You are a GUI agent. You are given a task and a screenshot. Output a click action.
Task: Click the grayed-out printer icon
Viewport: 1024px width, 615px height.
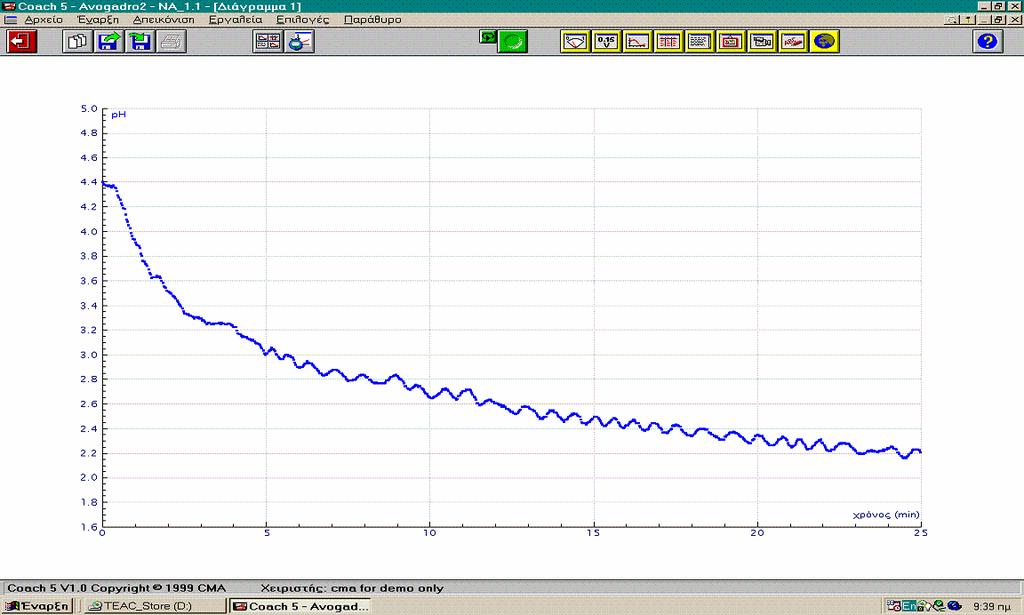(172, 42)
